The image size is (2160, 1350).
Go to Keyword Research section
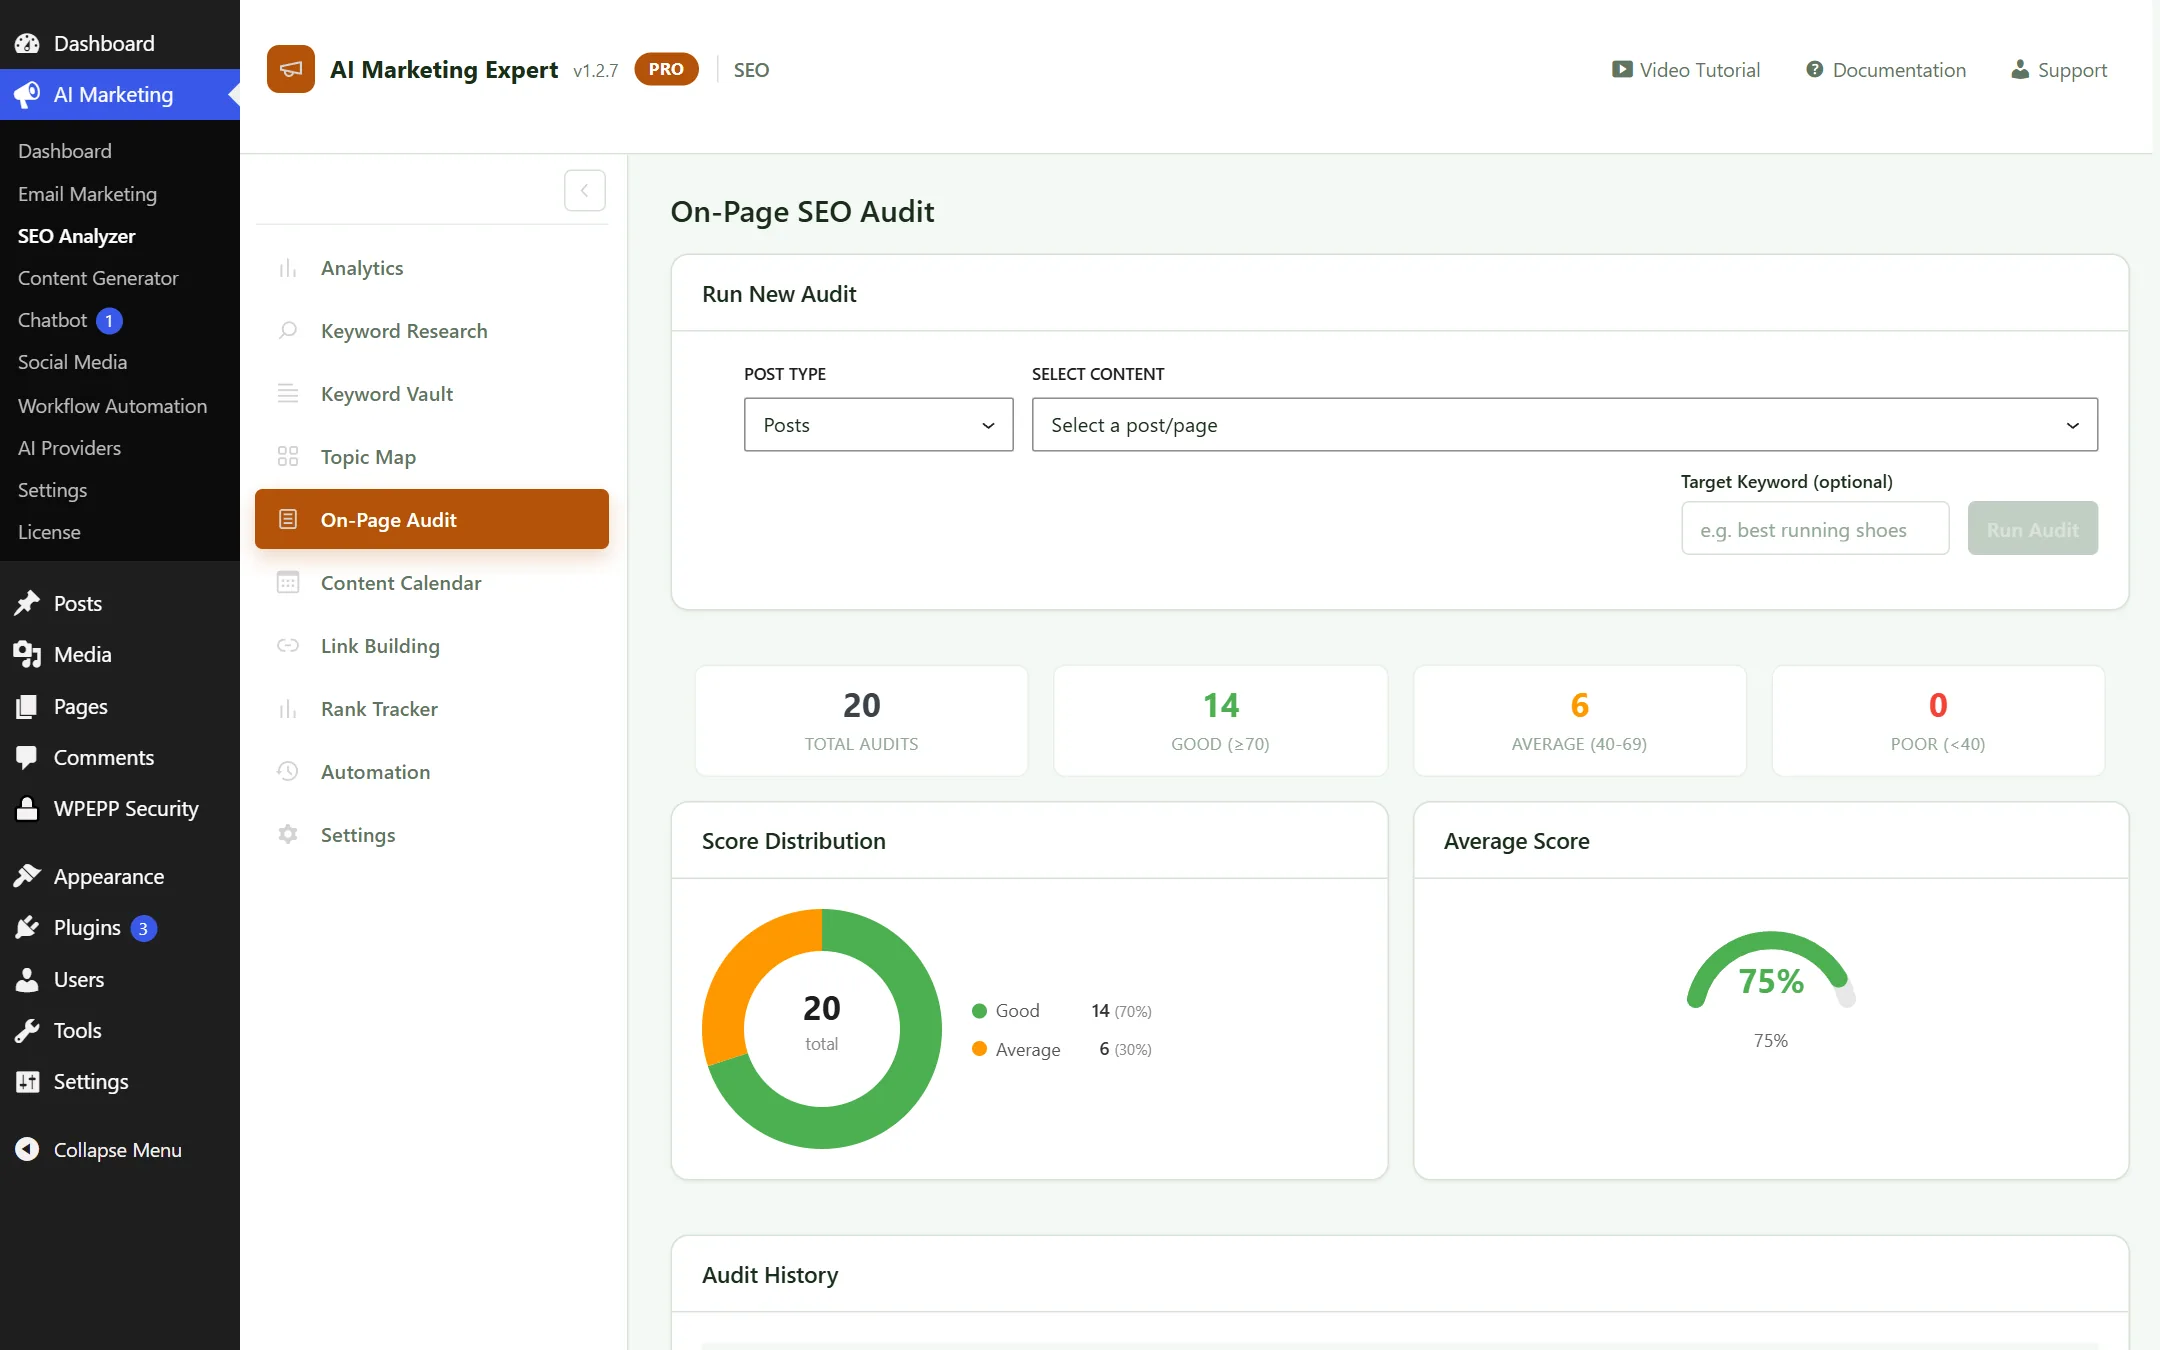(x=431, y=331)
